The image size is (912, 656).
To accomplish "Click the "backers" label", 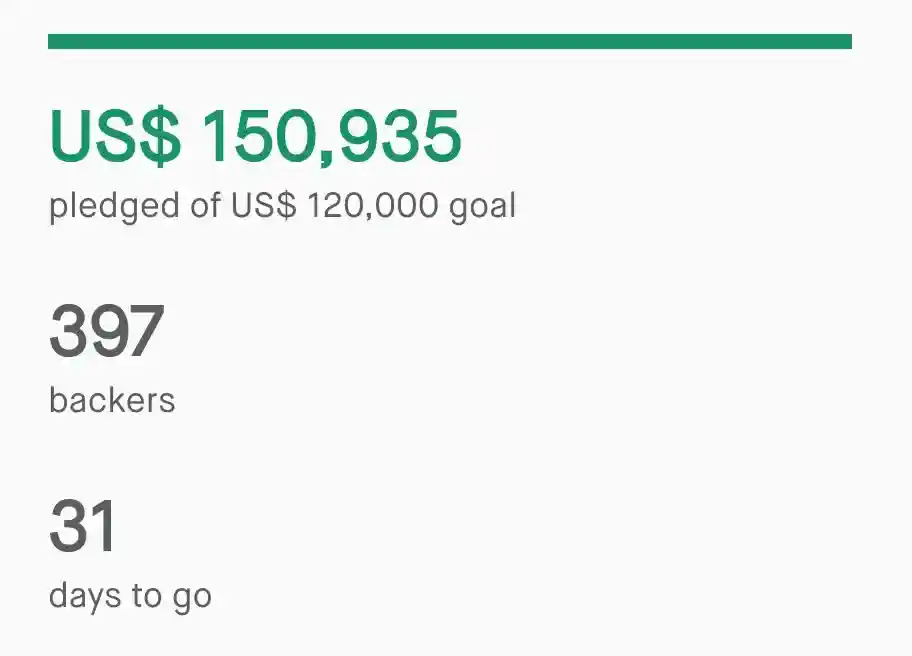I will [112, 400].
